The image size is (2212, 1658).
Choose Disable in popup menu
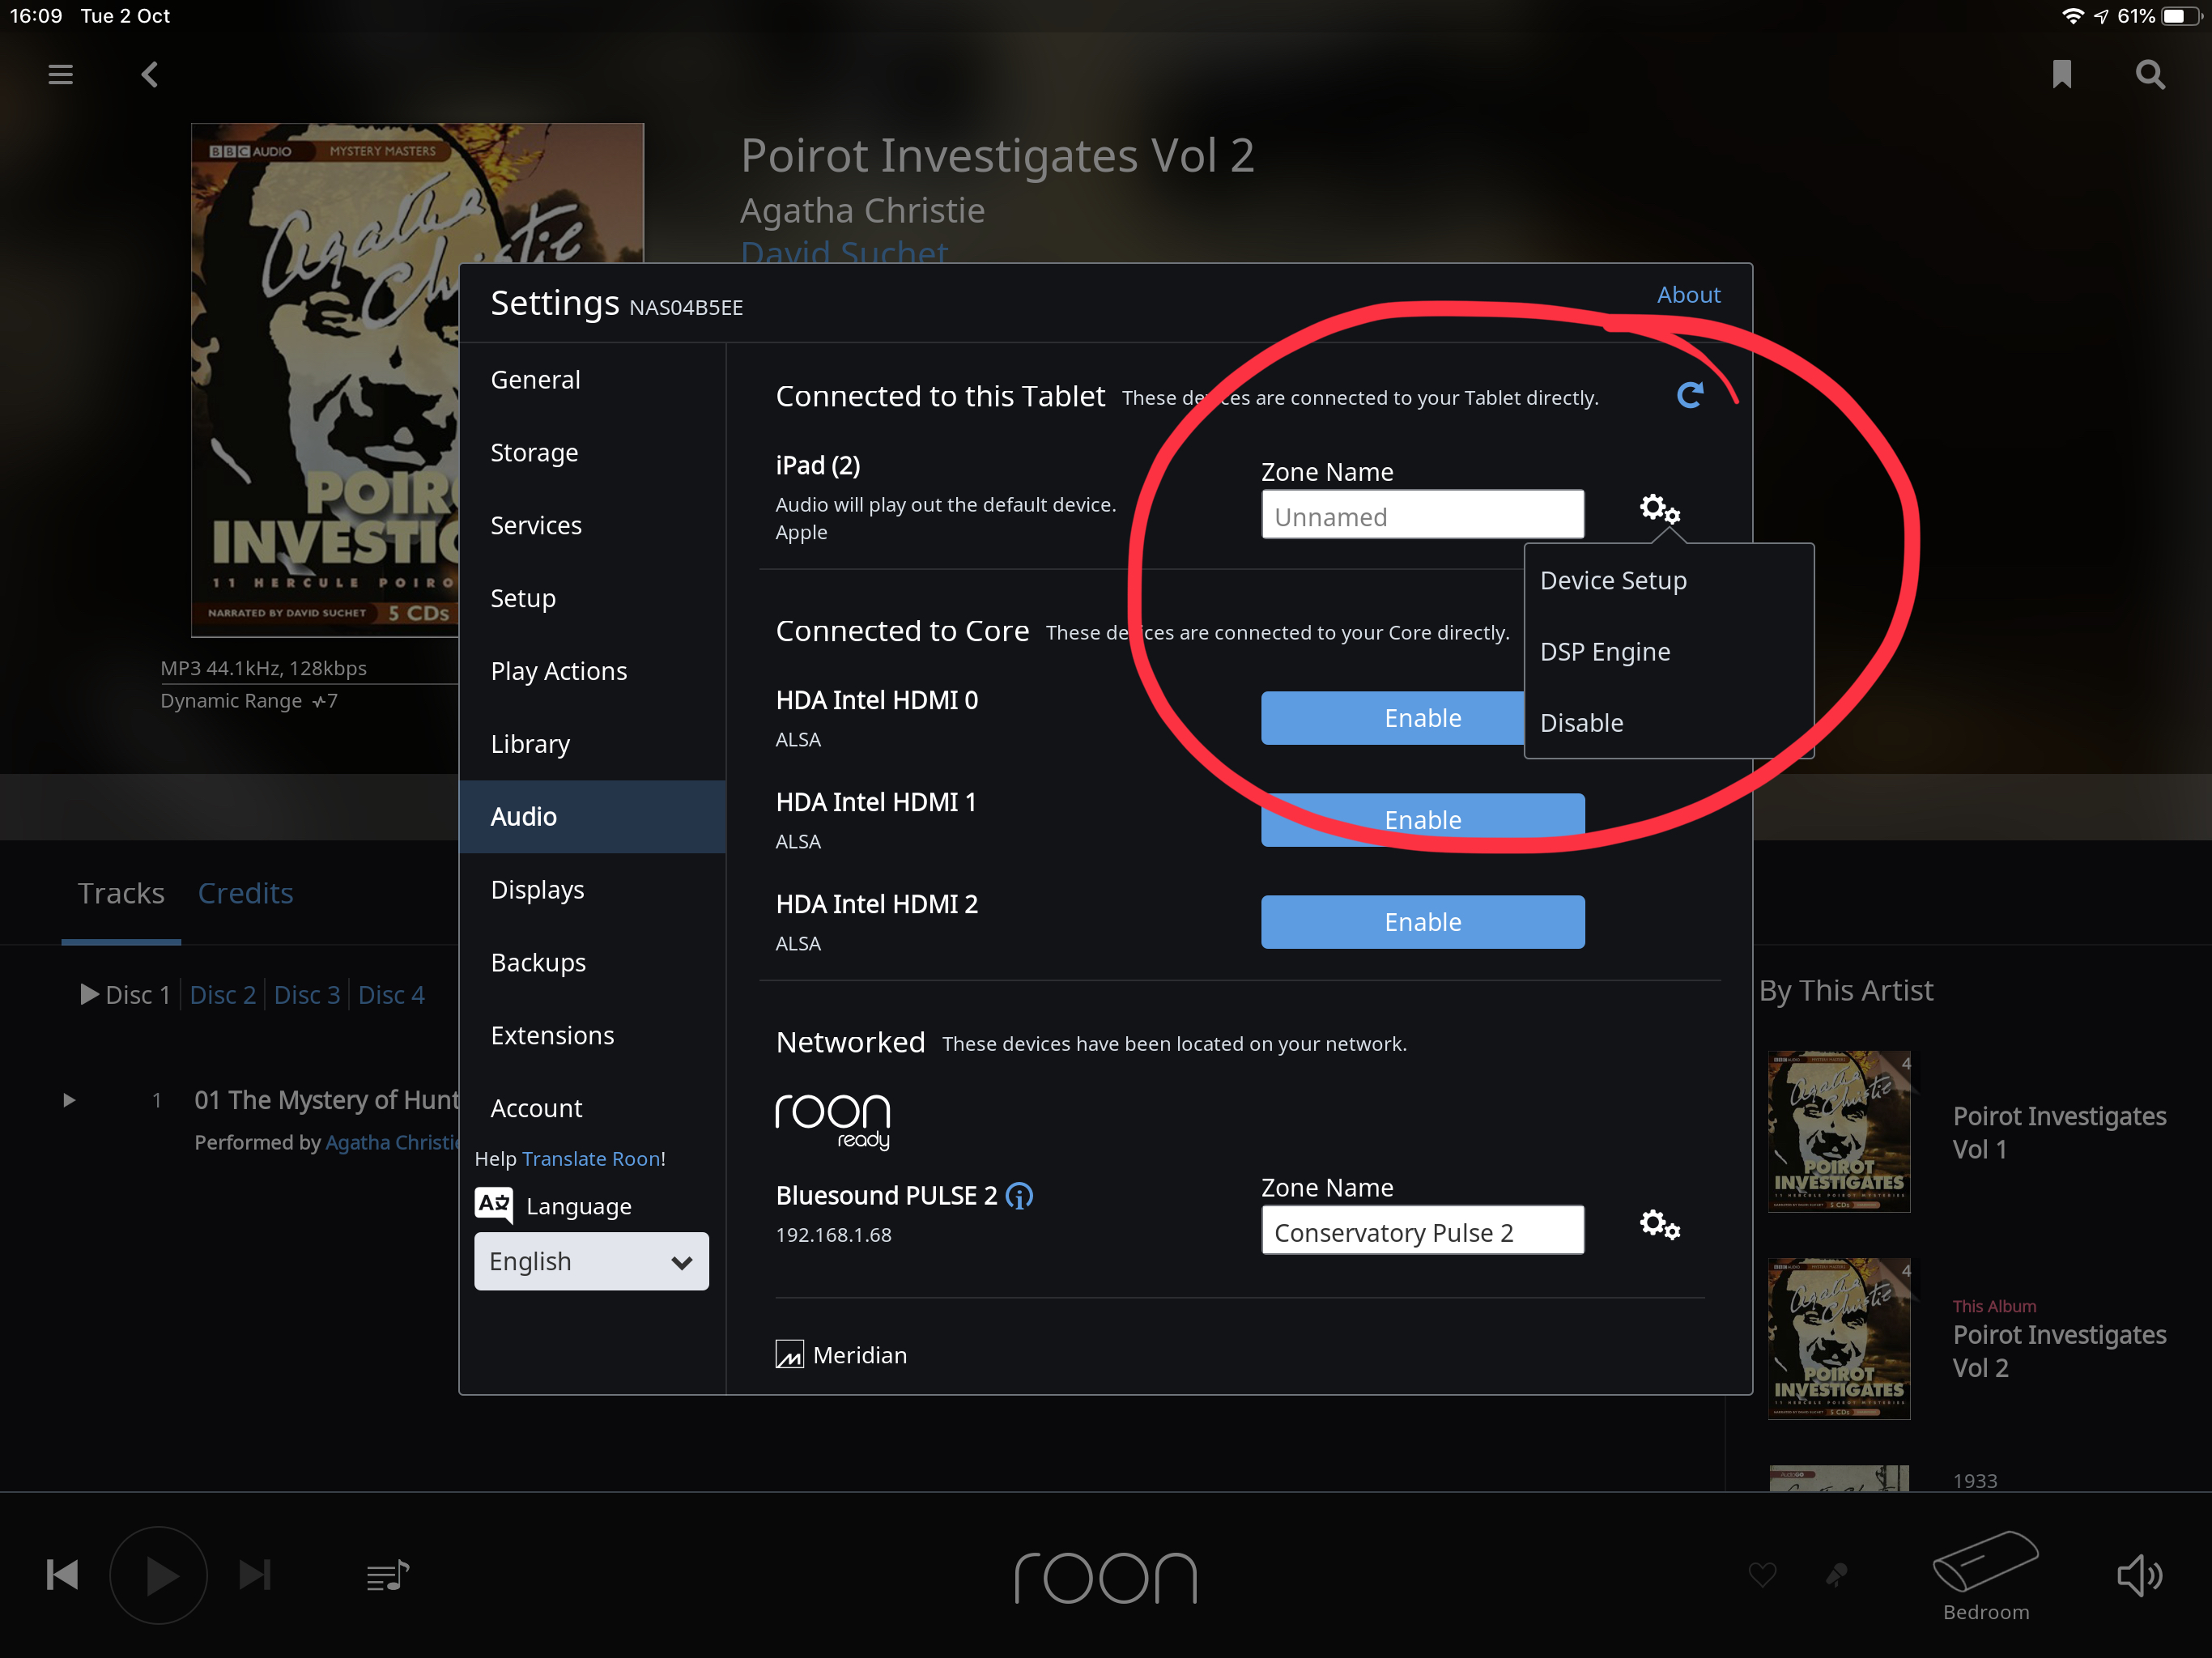coord(1668,723)
